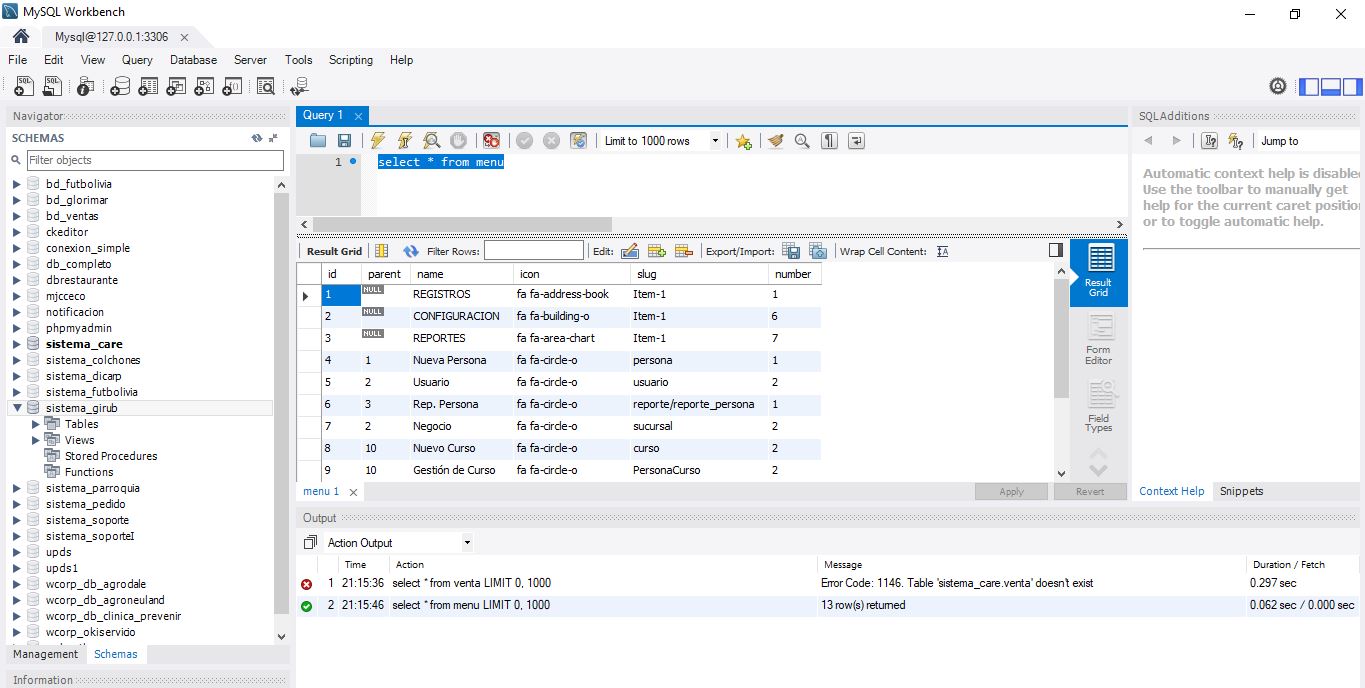The height and width of the screenshot is (688, 1365).
Task: Open the Database menu
Action: [193, 60]
